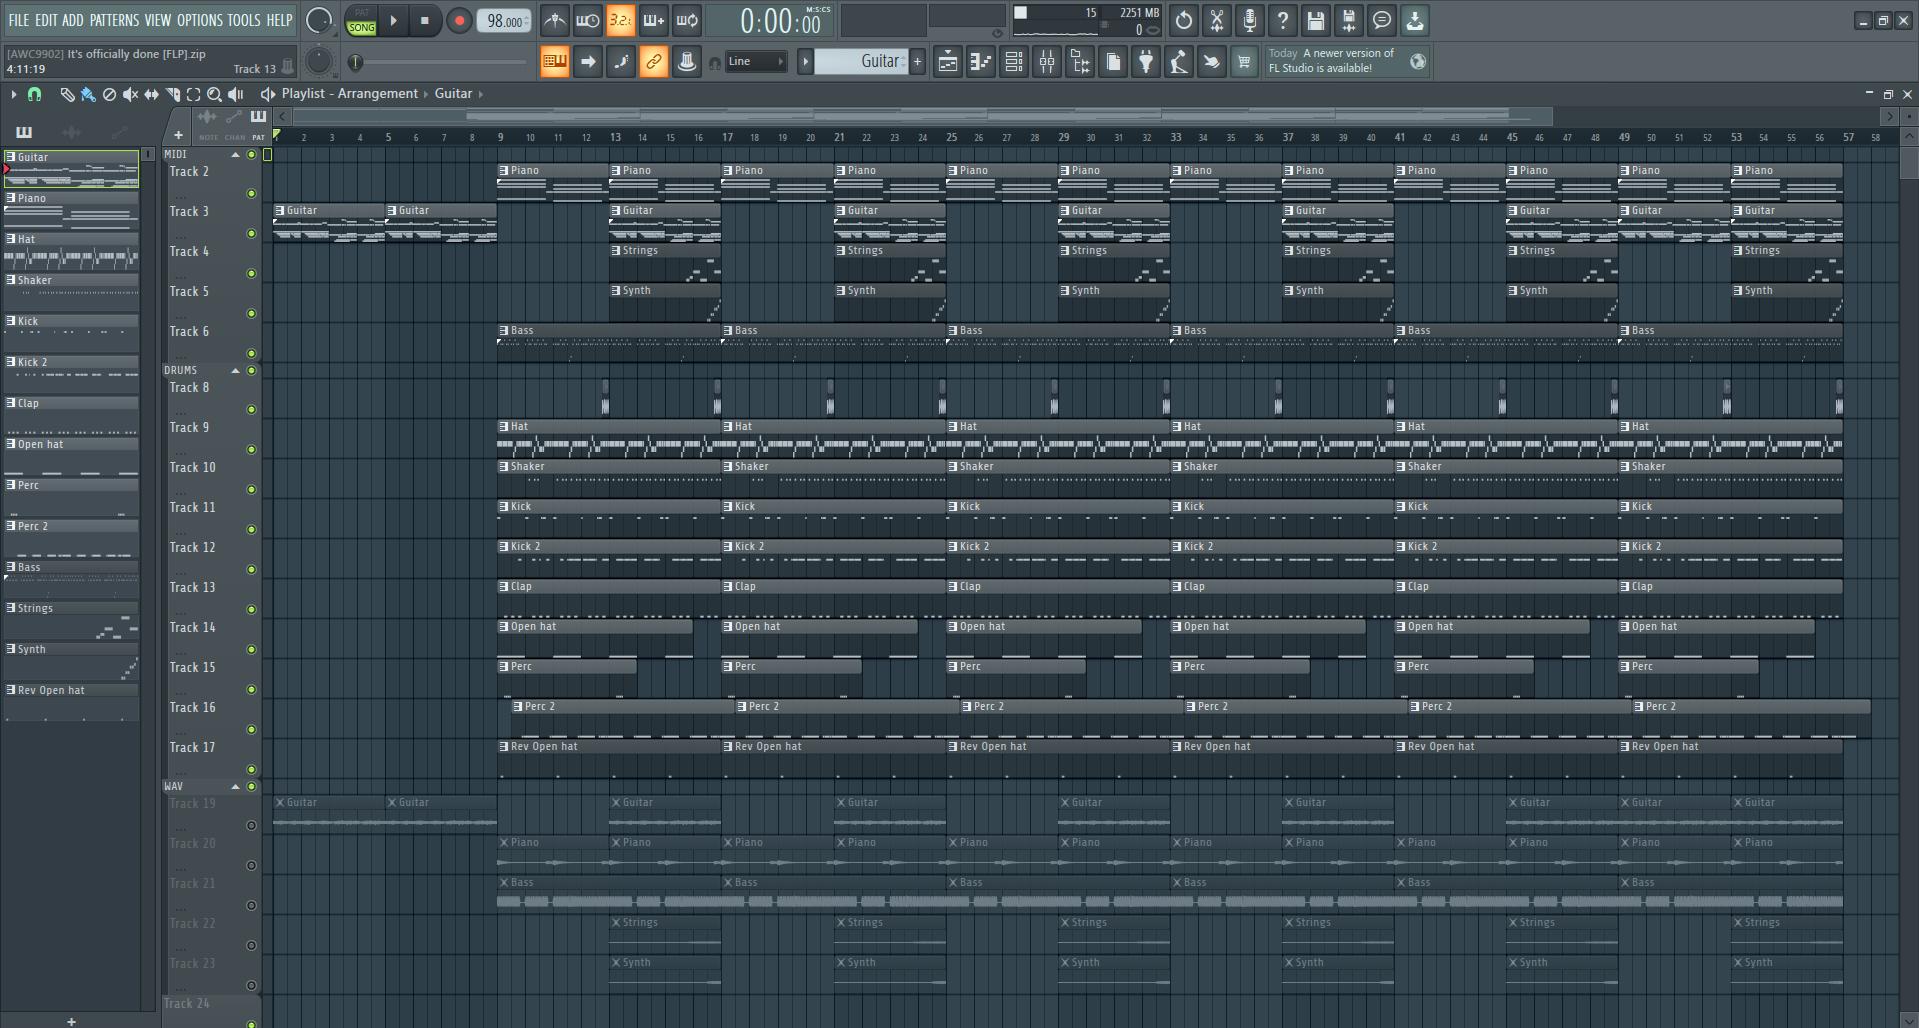Open the Mixer window icon

coord(1047,62)
